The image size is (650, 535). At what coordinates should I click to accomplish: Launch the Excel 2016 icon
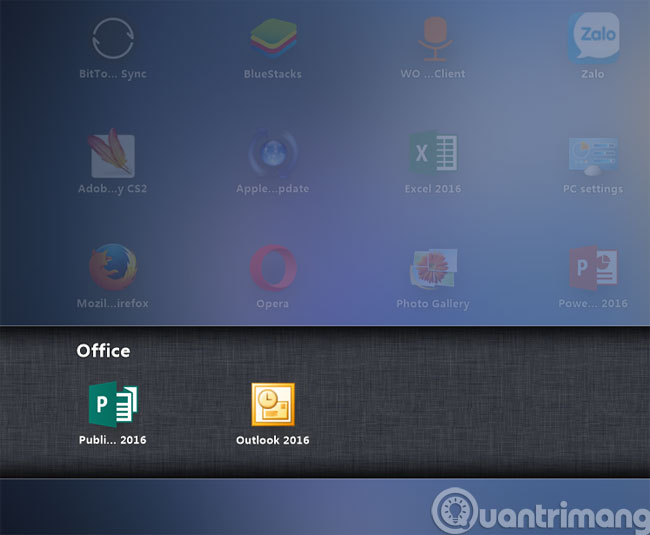434,153
